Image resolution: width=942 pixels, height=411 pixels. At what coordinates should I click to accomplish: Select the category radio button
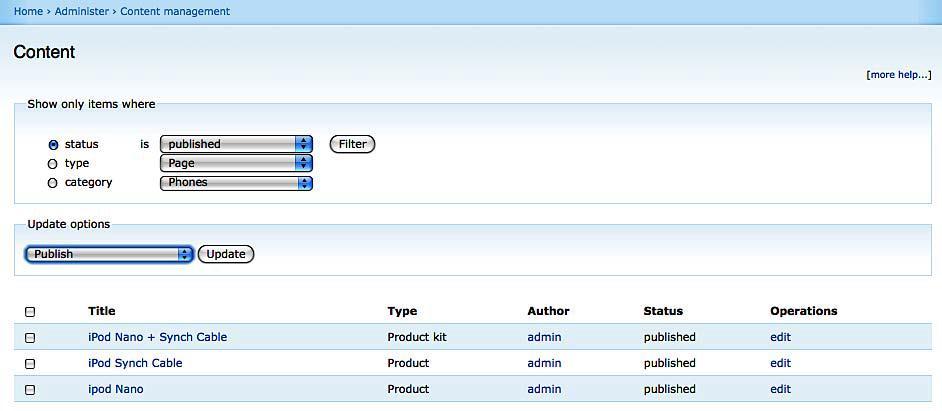pyautogui.click(x=52, y=183)
